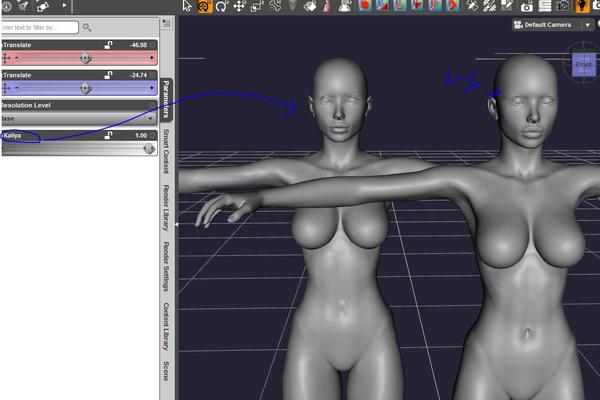
Task: Switch to the Smart Content tab
Action: (x=166, y=151)
